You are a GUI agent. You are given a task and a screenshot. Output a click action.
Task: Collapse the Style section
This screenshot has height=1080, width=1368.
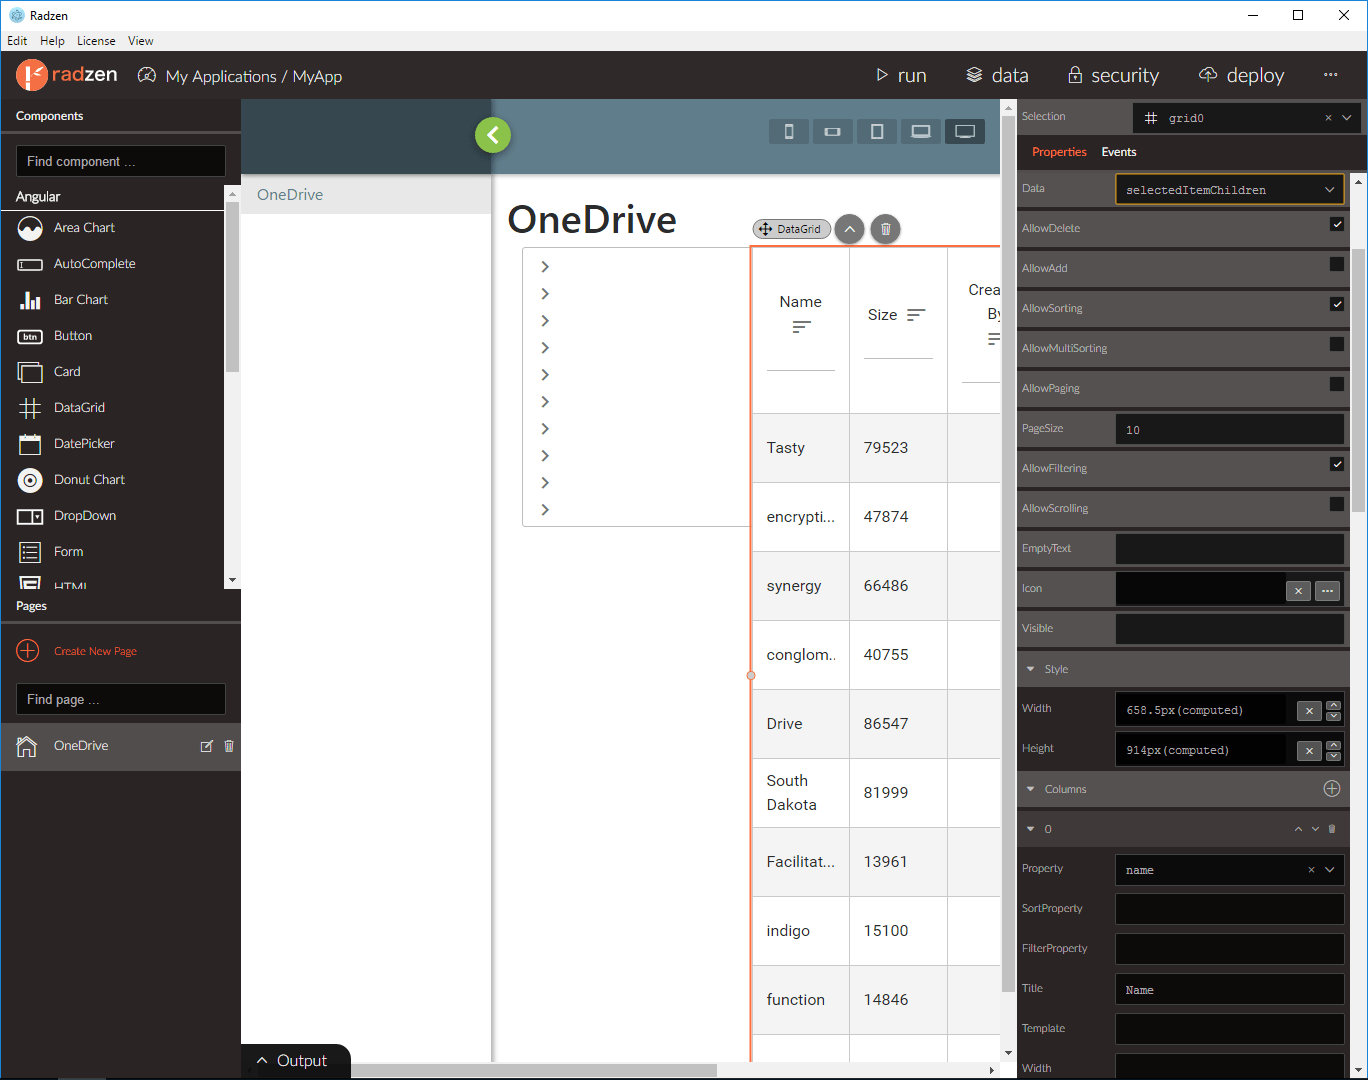click(1031, 669)
